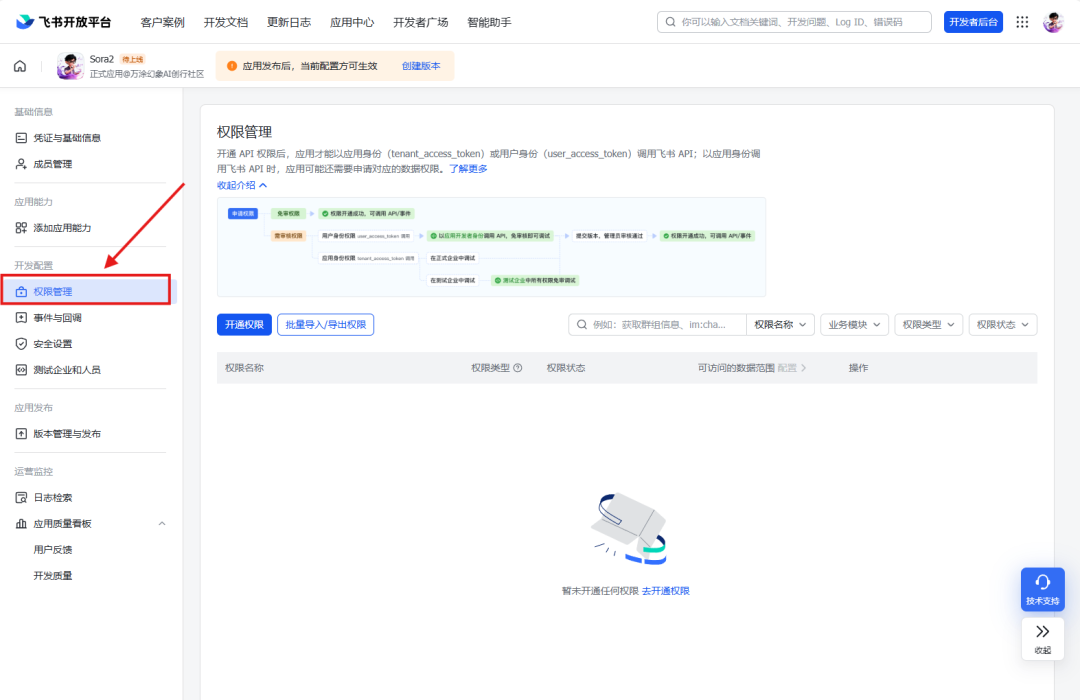
Task: Click the 日志检索 sidebar icon
Action: coord(21,497)
